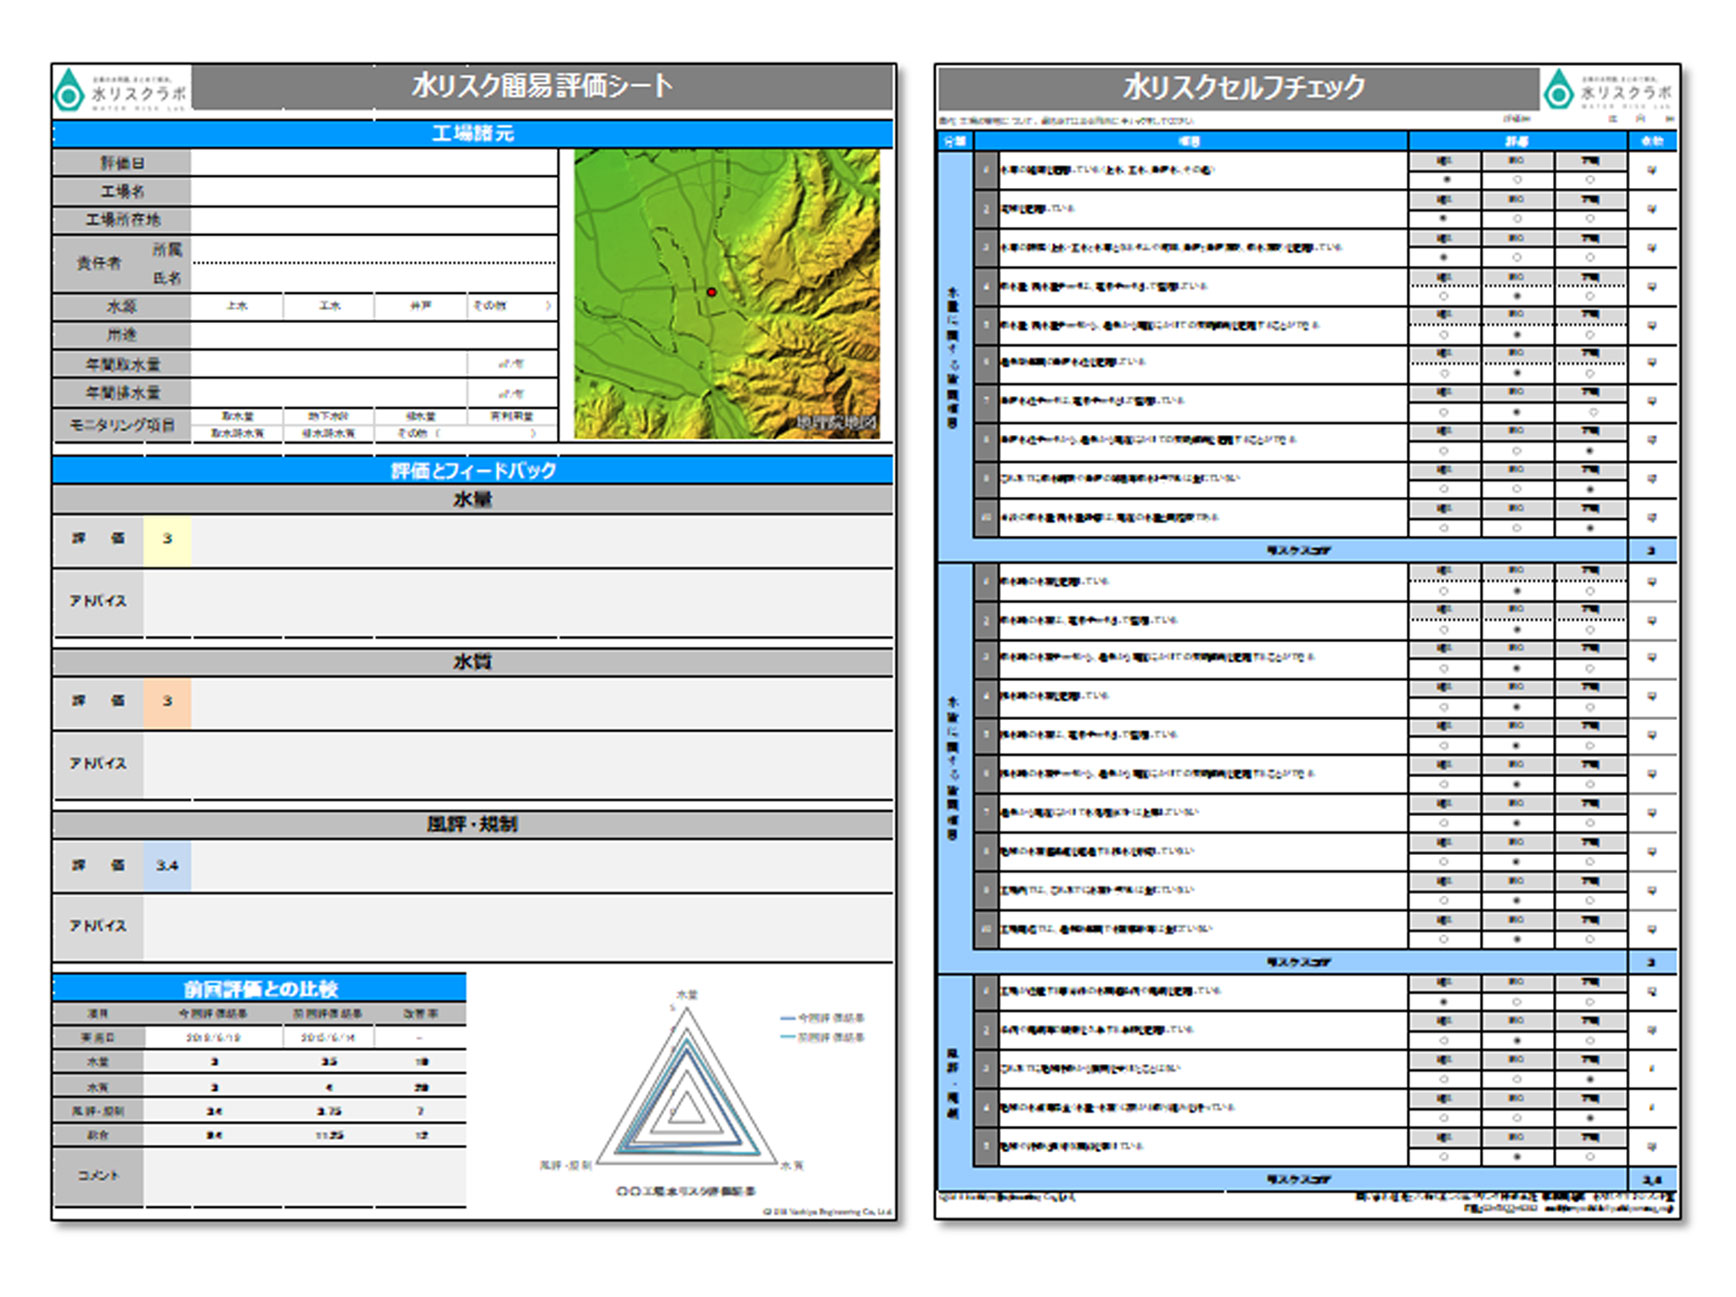1736x1297 pixels.
Task: Click the triangular radar chart of risk results
Action: coord(687,1086)
